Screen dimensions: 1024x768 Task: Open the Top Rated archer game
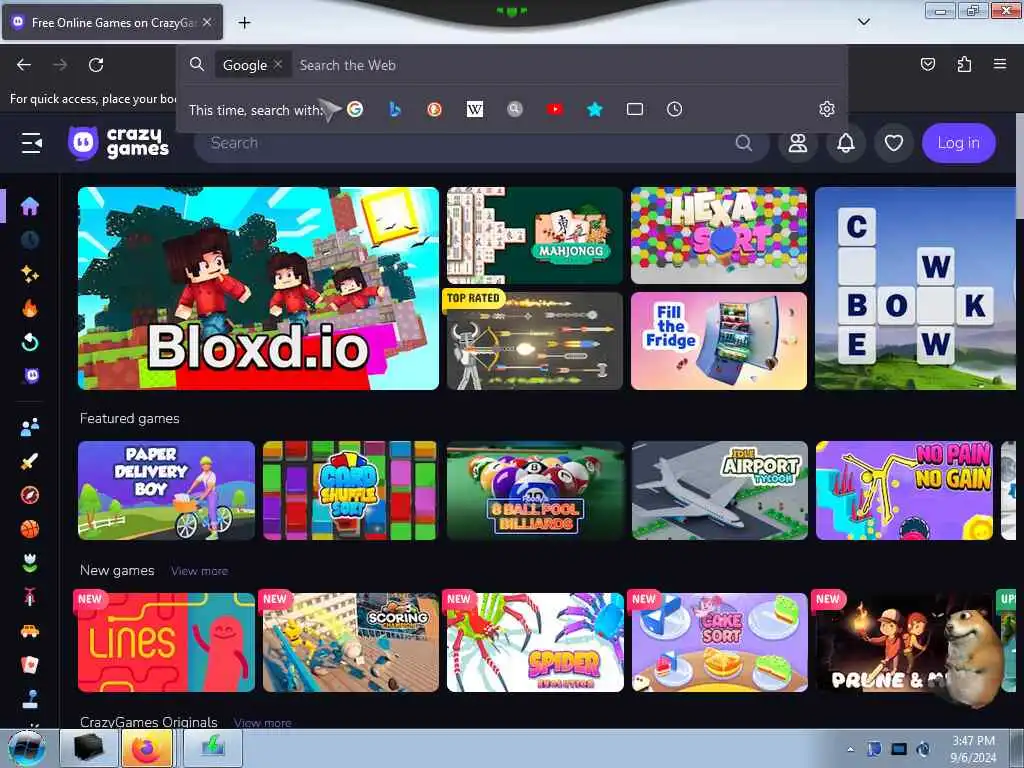tap(535, 341)
